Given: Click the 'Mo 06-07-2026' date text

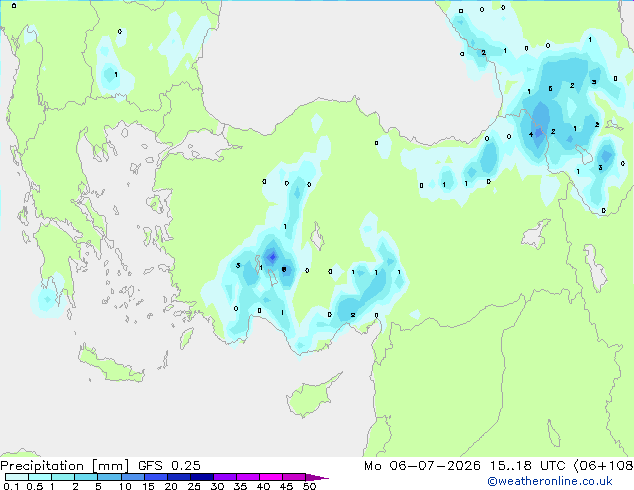Looking at the screenshot, I should (x=422, y=466).
